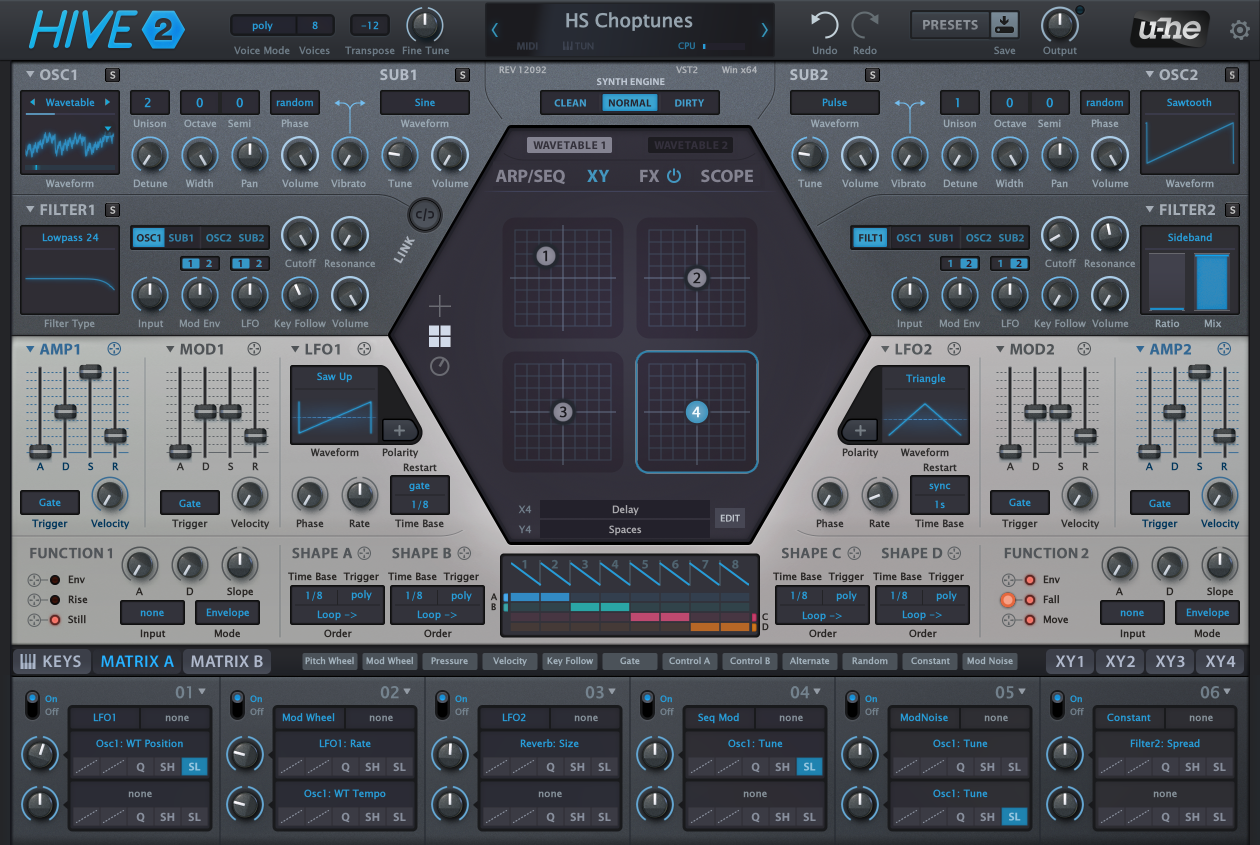The image size is (1260, 845).
Task: Open settings with the gear icon
Action: tap(1239, 30)
